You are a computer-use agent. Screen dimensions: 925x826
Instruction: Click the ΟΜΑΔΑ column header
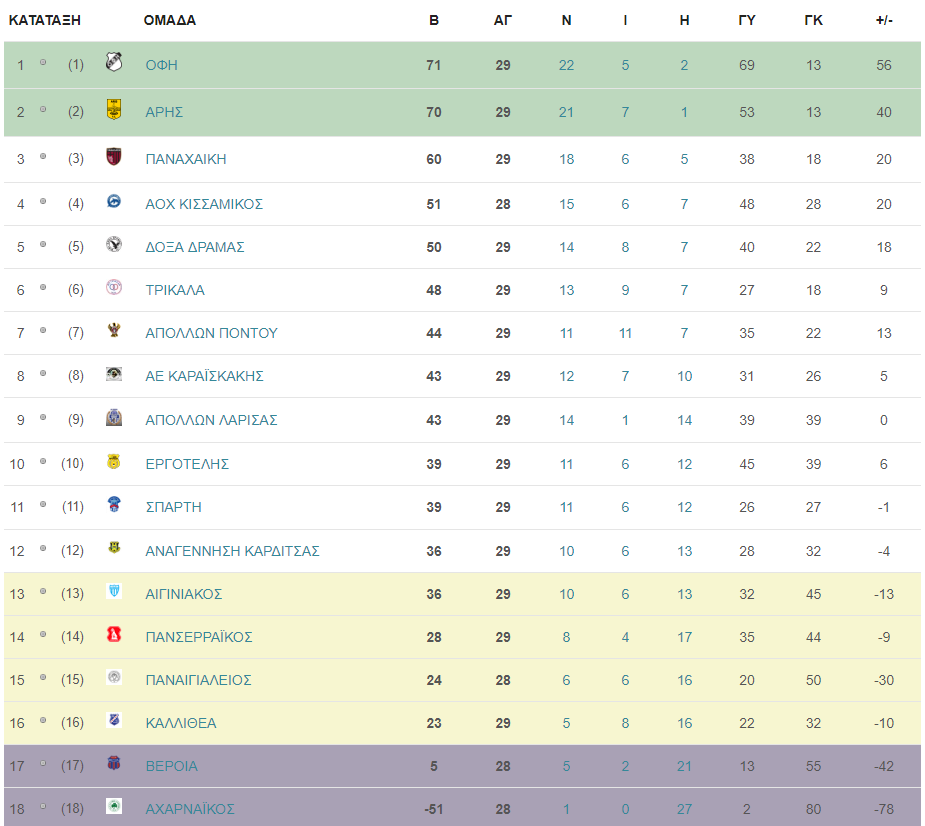(x=170, y=21)
